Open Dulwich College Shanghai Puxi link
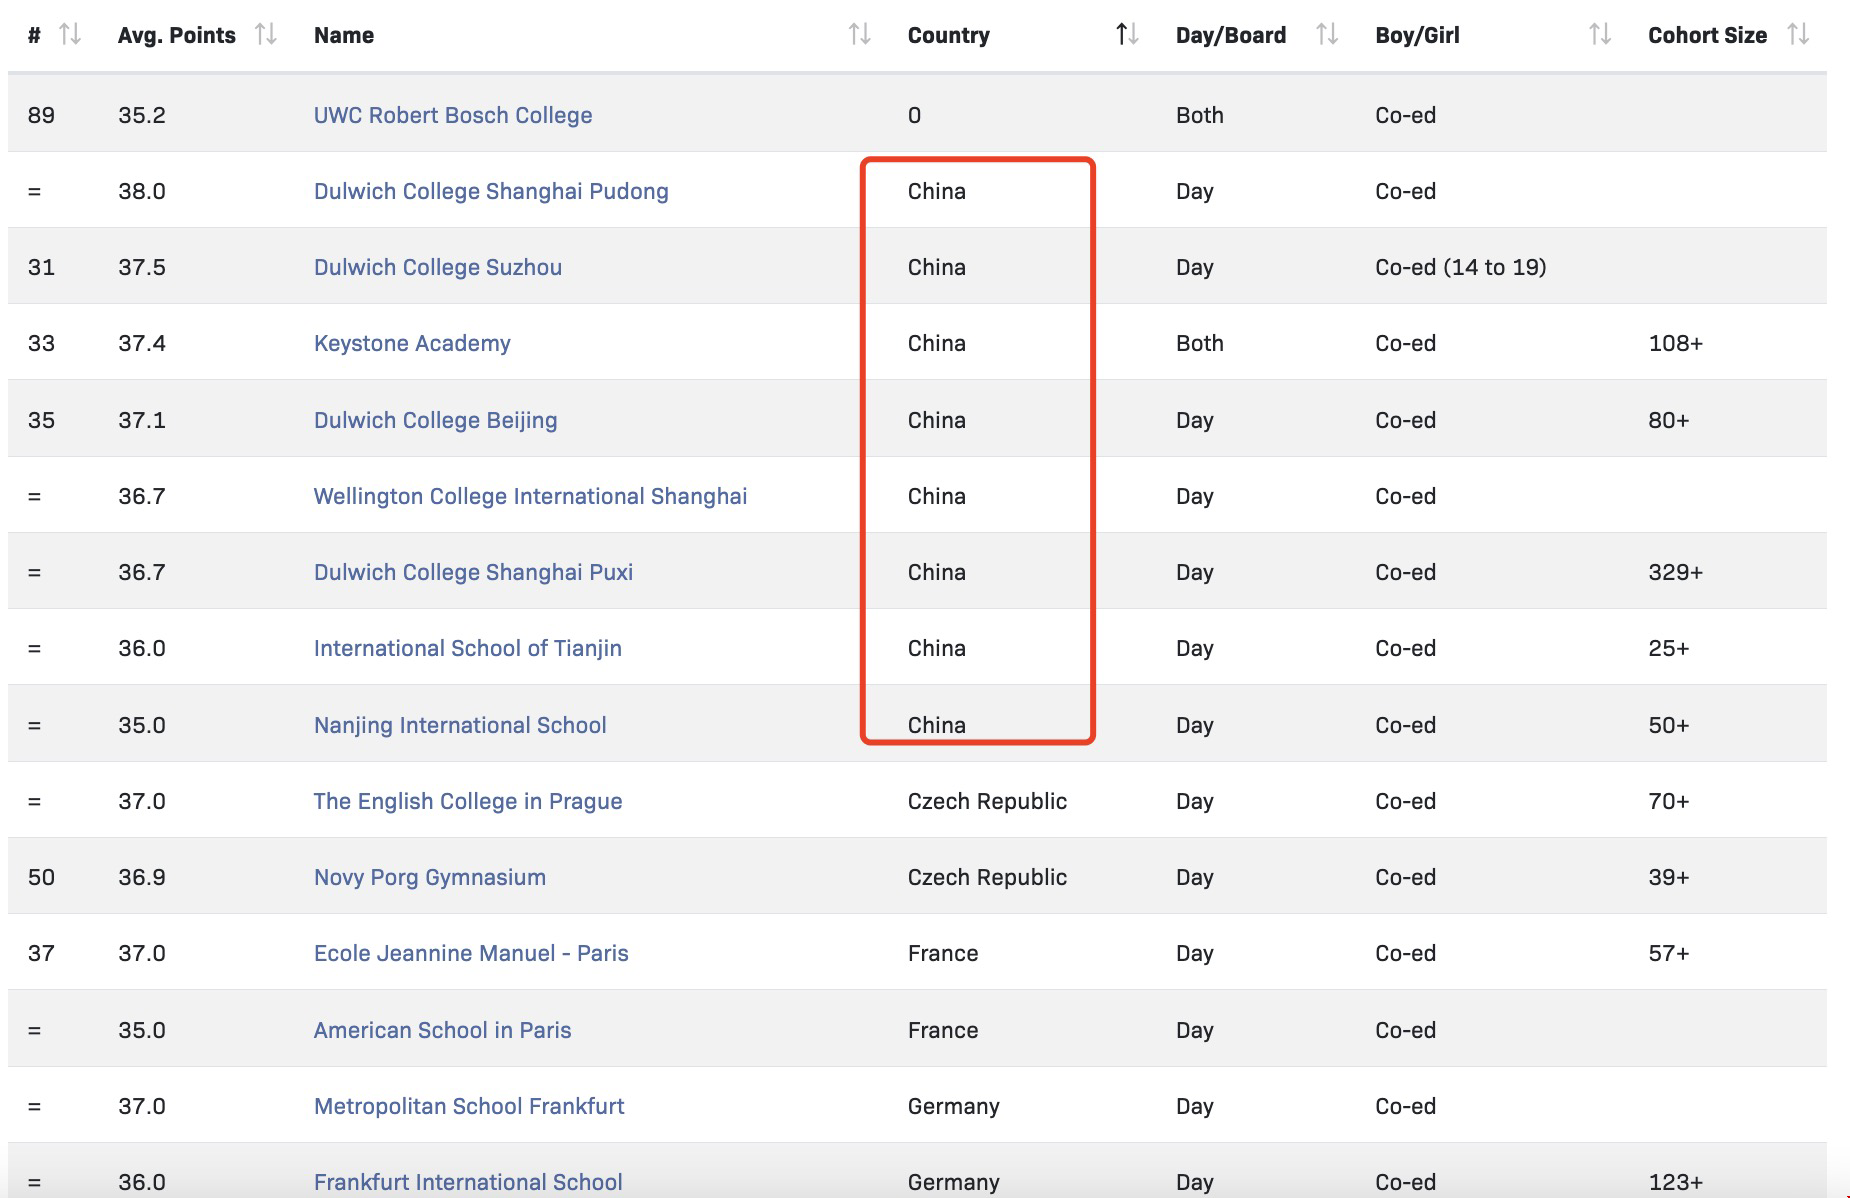Image resolution: width=1850 pixels, height=1198 pixels. click(x=474, y=572)
